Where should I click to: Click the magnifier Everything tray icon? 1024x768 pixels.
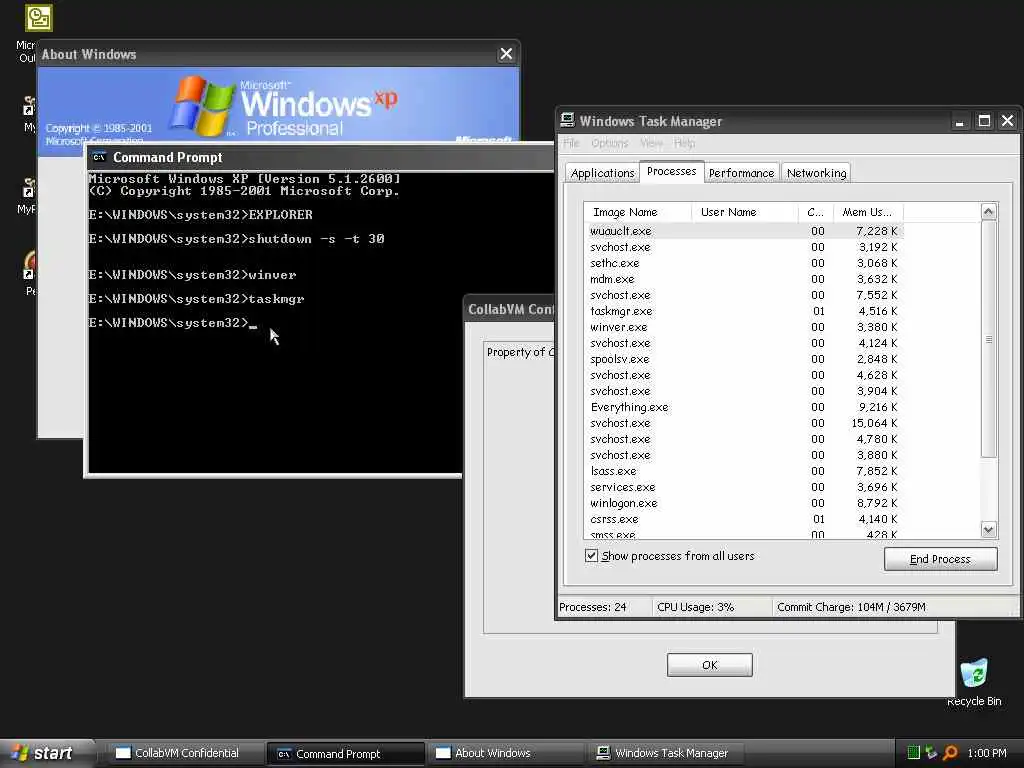point(950,752)
